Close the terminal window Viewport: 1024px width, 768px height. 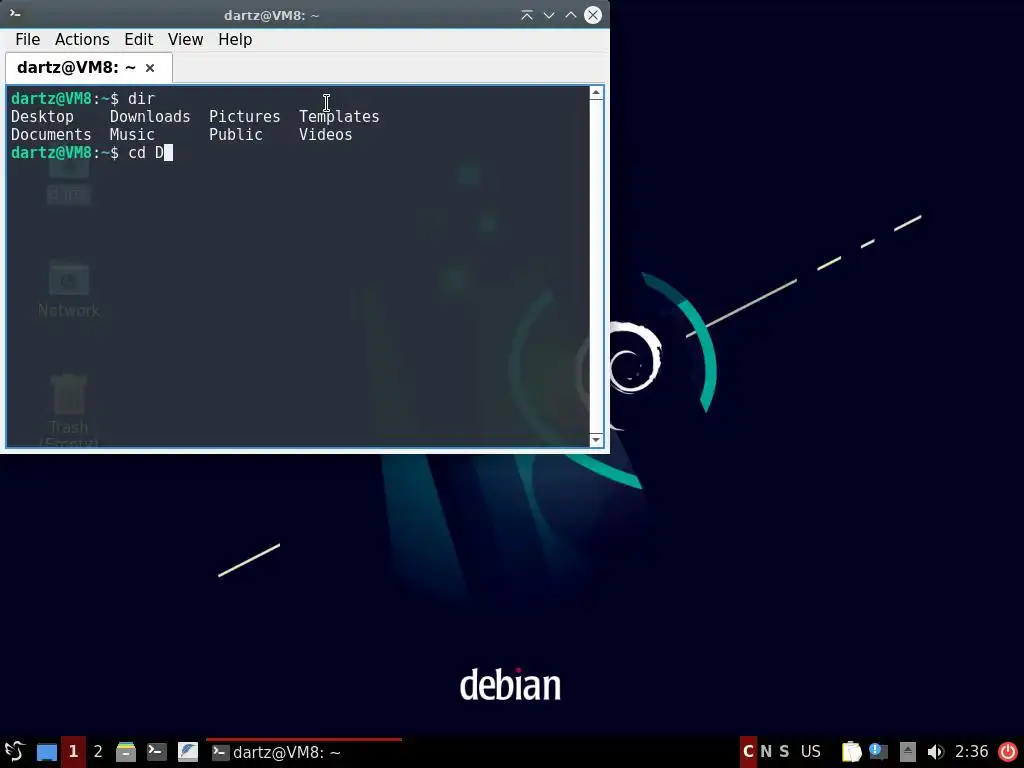point(593,15)
